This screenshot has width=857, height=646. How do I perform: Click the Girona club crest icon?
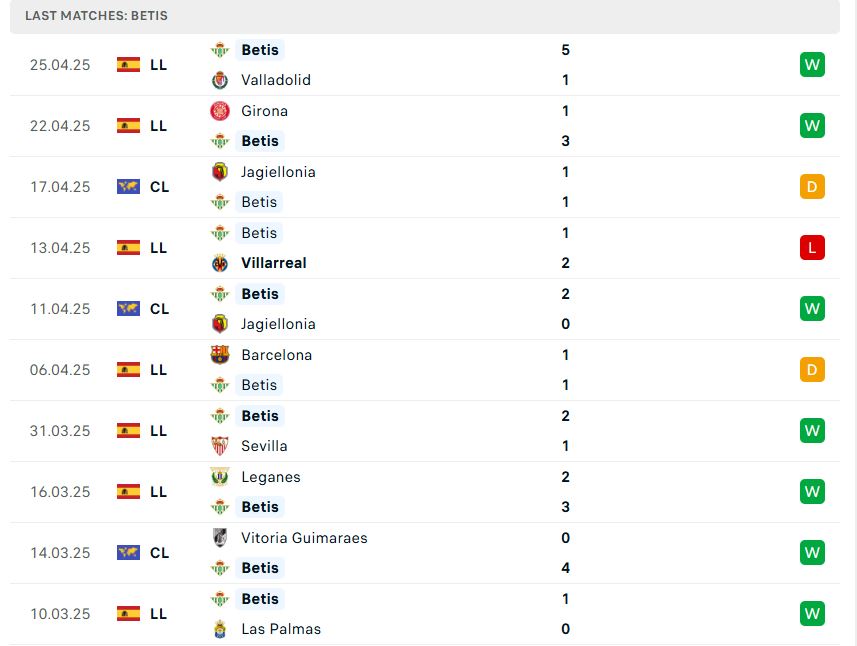tap(220, 111)
